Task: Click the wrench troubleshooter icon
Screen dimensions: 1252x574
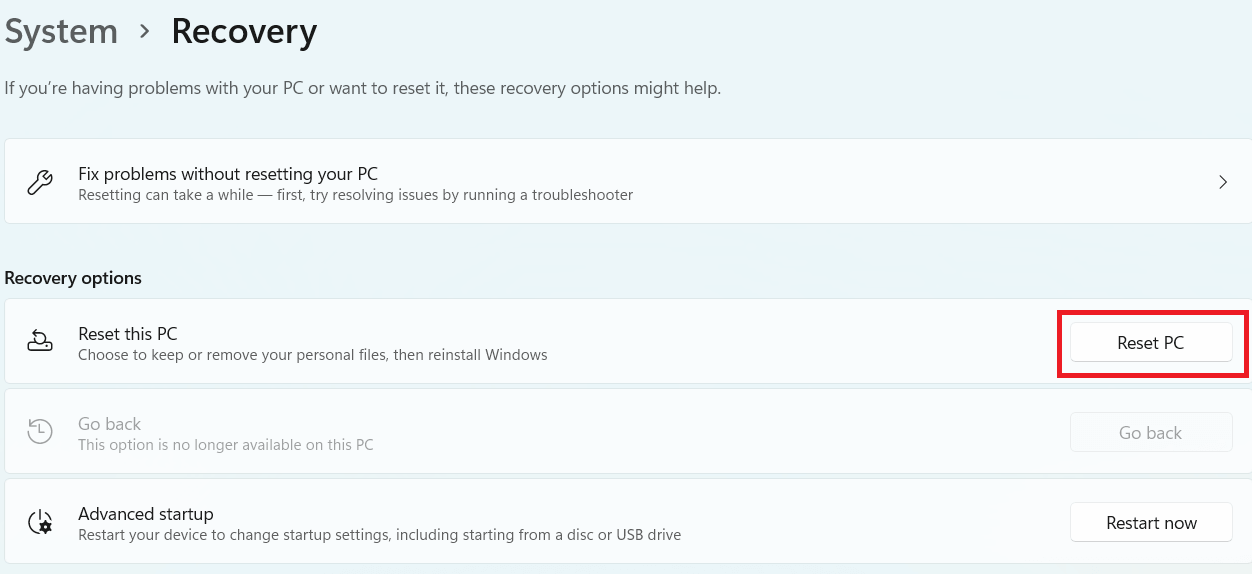Action: pyautogui.click(x=39, y=183)
